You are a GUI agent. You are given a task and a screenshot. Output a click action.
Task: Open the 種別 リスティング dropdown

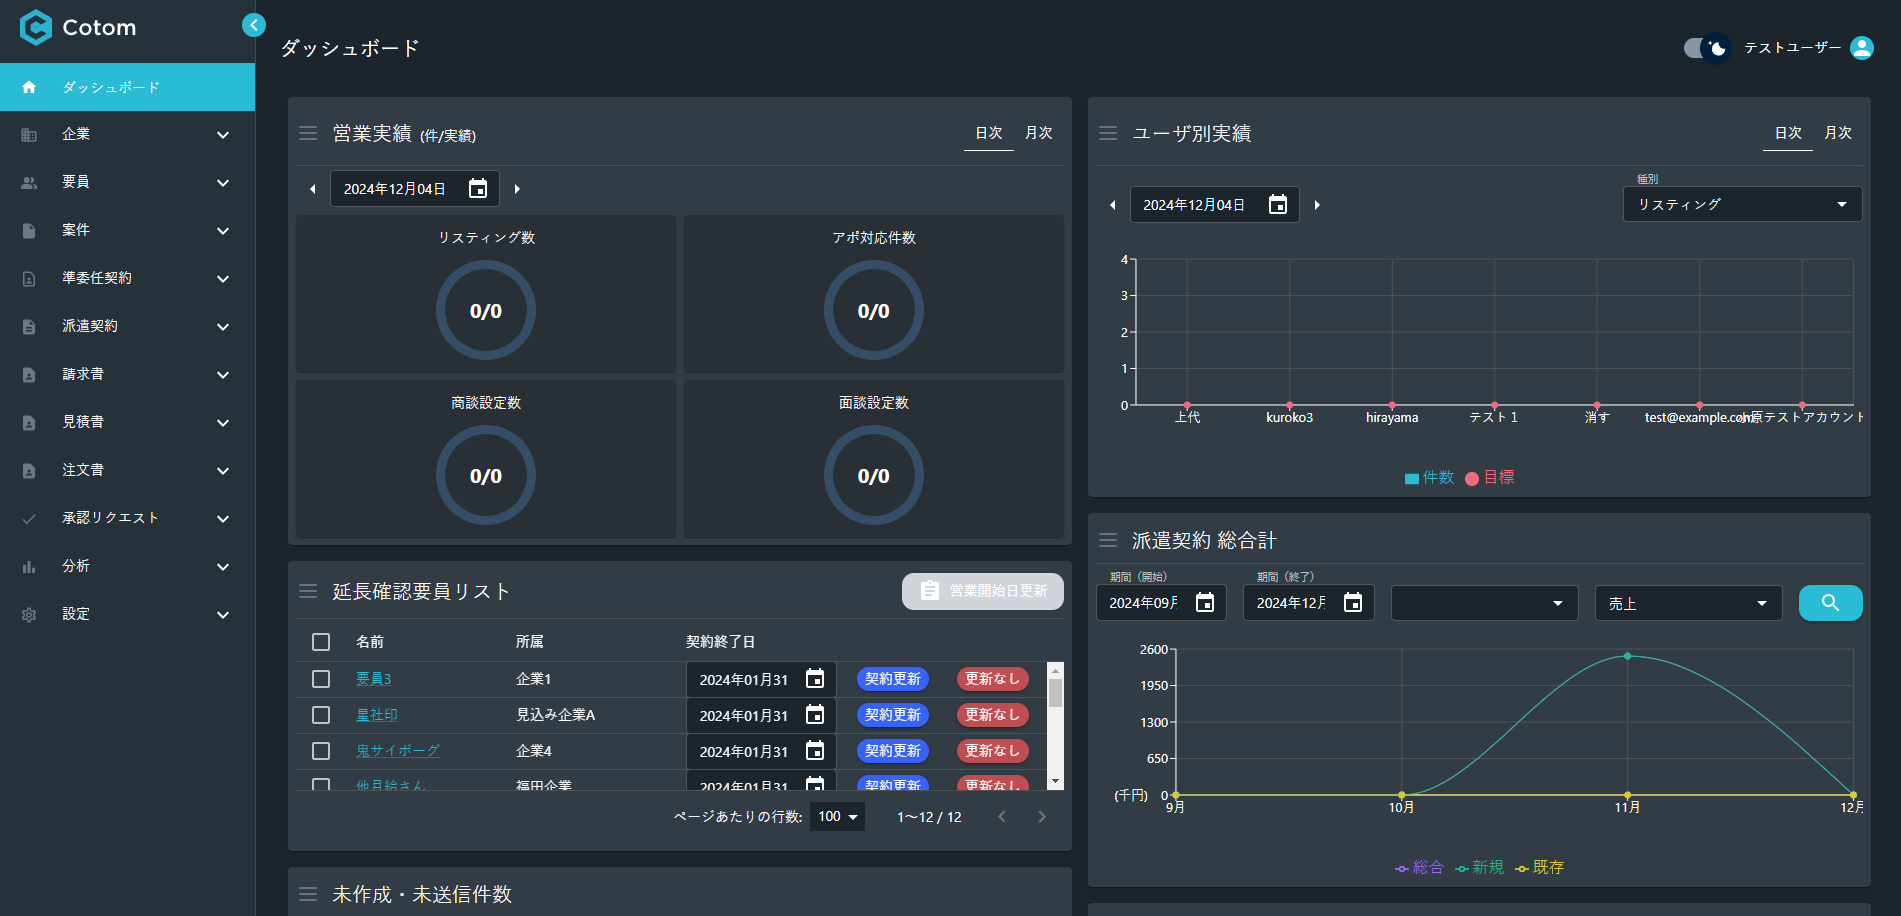click(x=1742, y=204)
